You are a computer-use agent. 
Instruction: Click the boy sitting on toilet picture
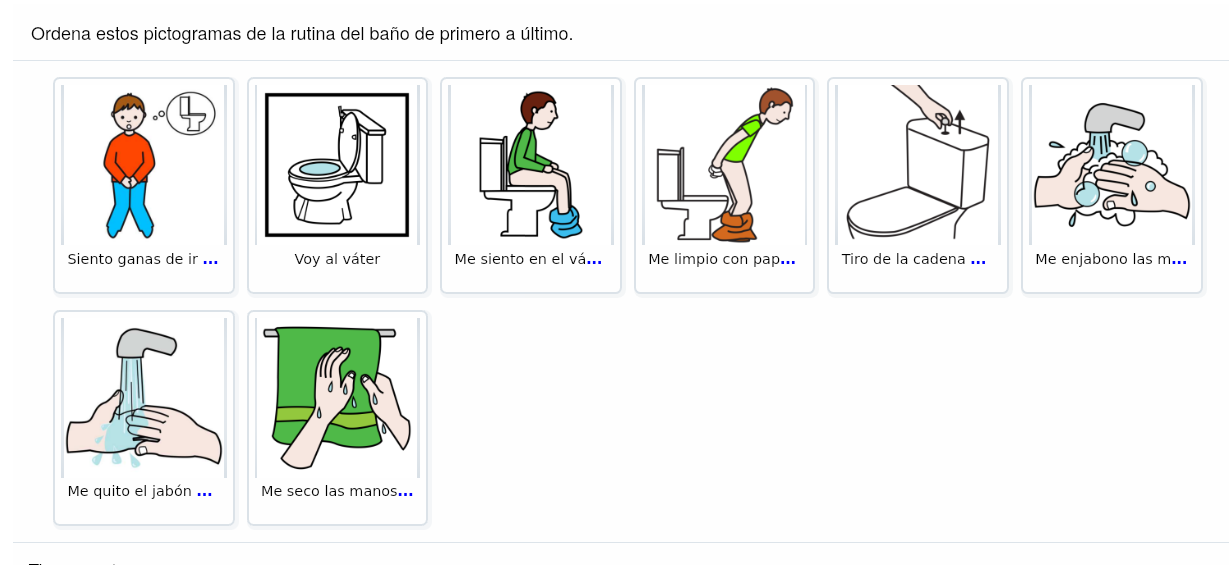531,164
